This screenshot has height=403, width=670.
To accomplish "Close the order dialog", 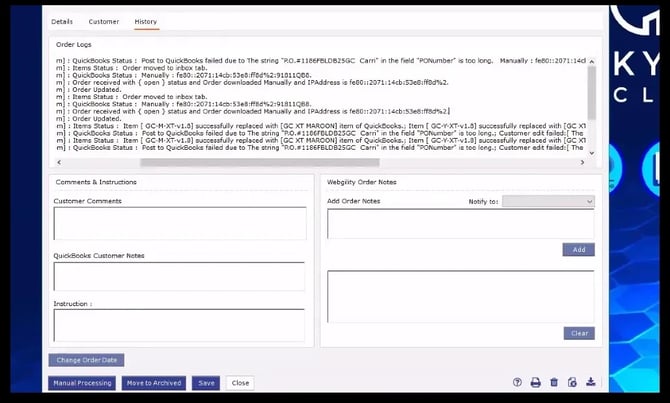I will click(240, 383).
